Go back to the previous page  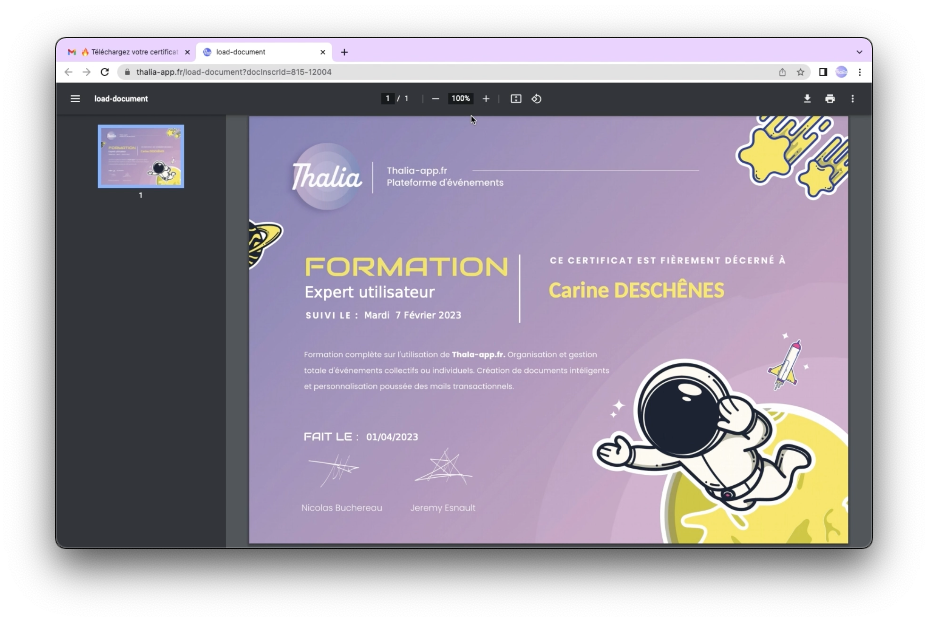(68, 72)
